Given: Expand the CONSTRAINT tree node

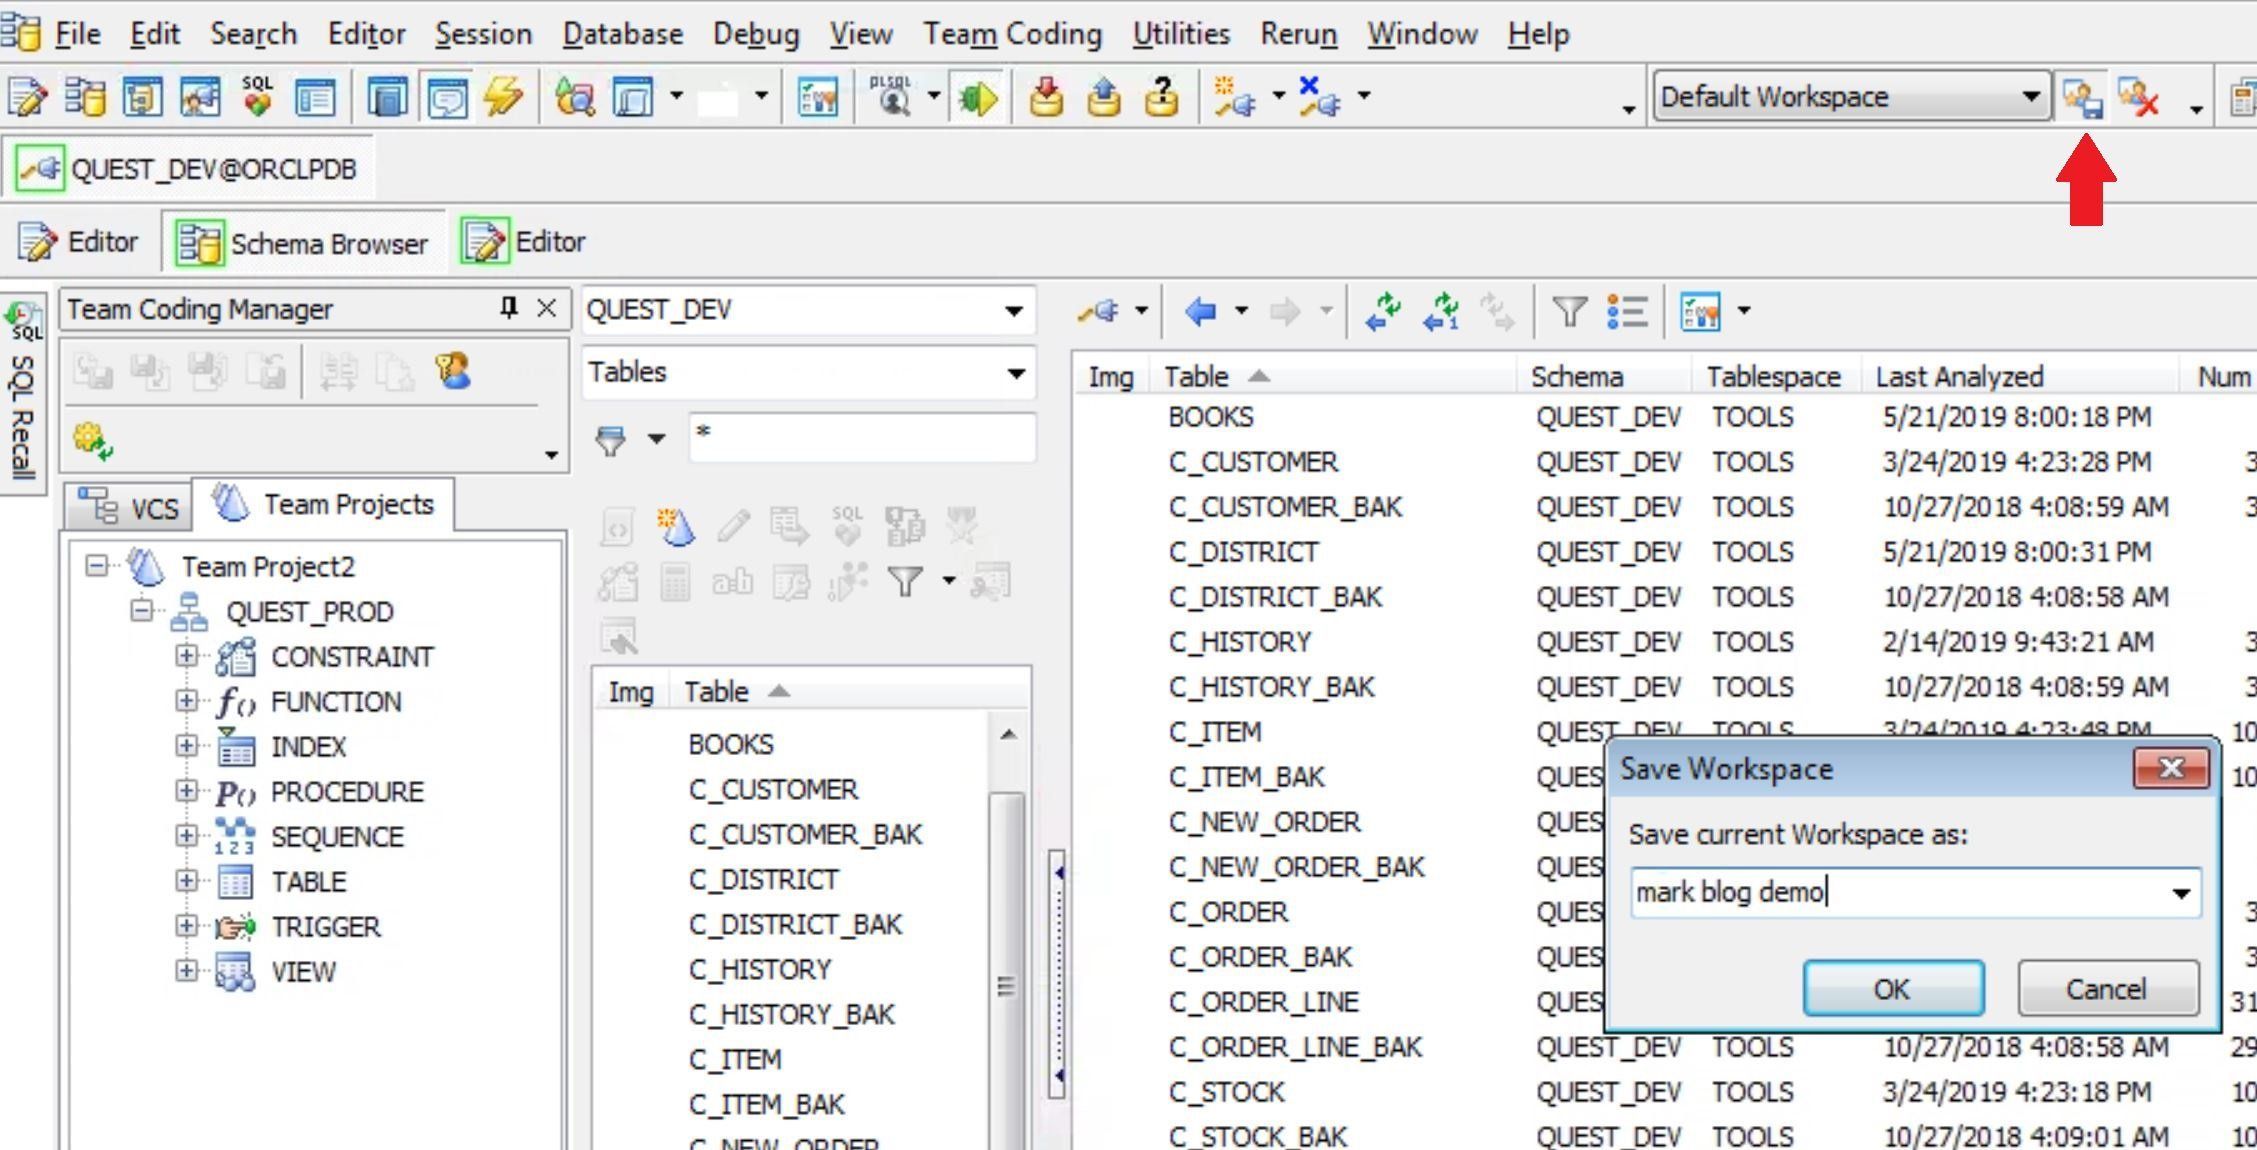Looking at the screenshot, I should point(186,656).
